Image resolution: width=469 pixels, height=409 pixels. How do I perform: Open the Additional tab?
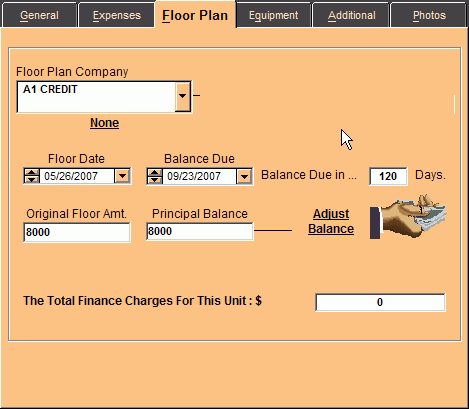[x=351, y=15]
